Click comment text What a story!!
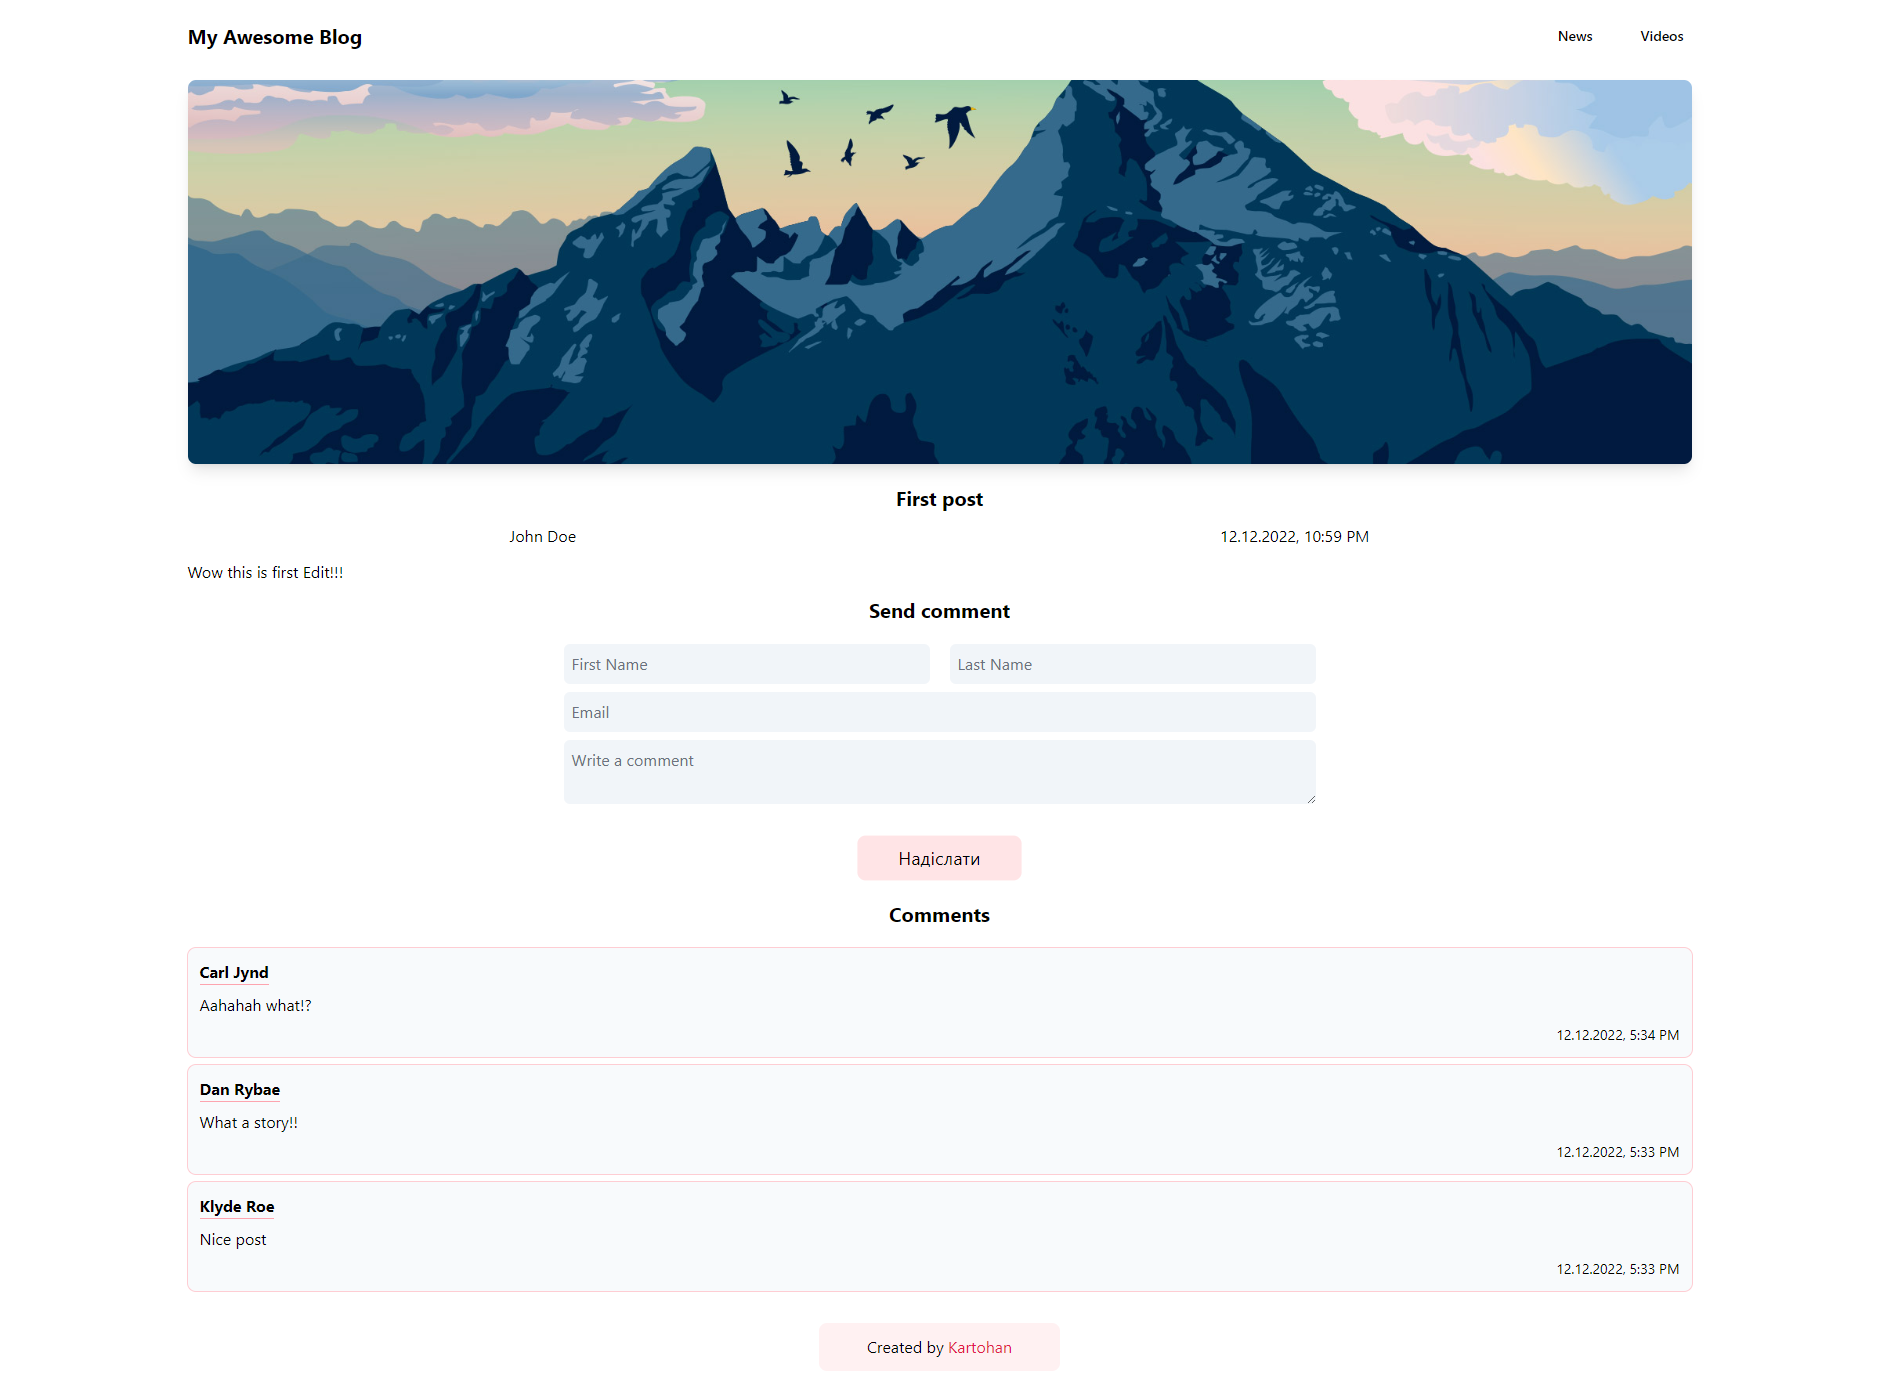Screen dimensions: 1879x1383 tap(248, 1123)
